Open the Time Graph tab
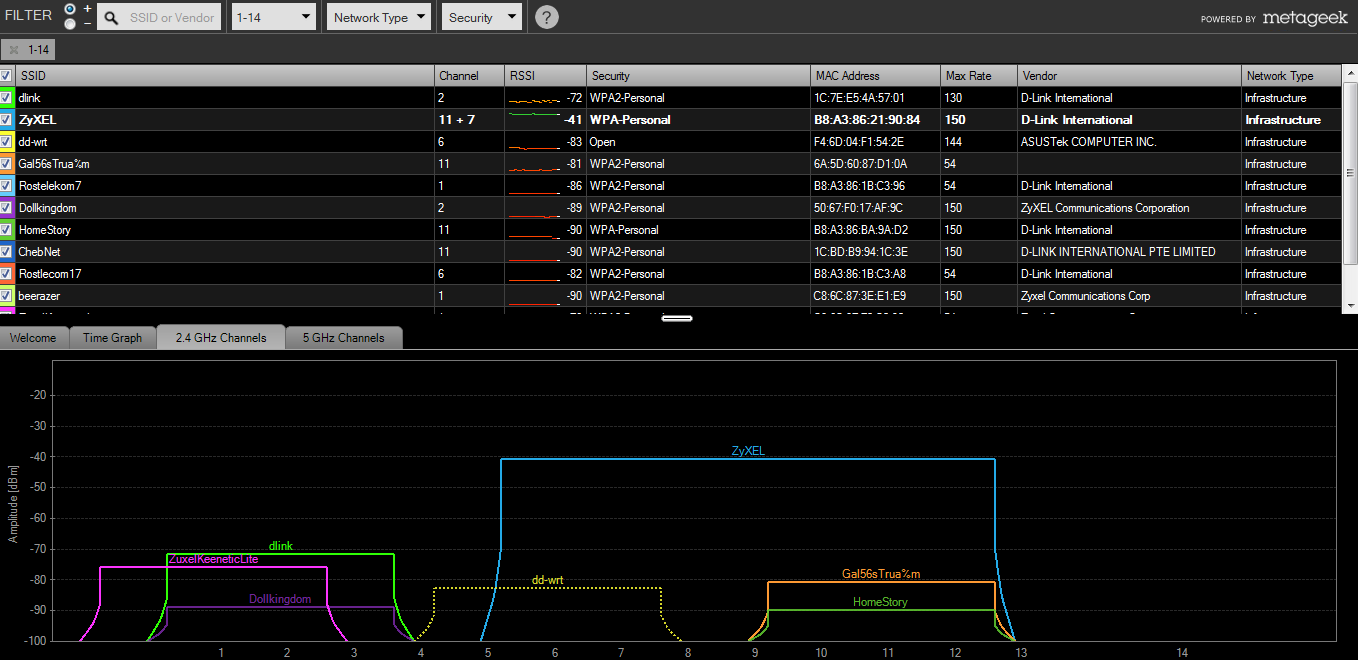The image size is (1358, 660). (112, 338)
